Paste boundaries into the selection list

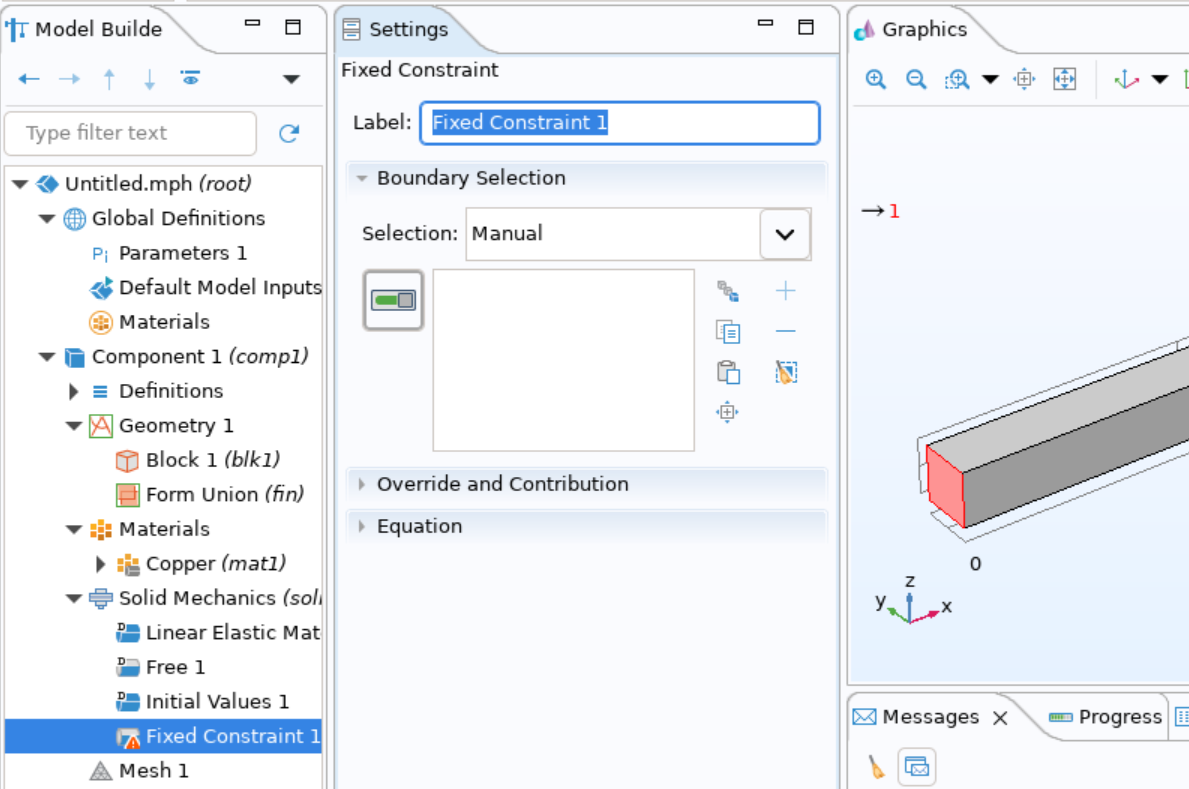point(729,371)
